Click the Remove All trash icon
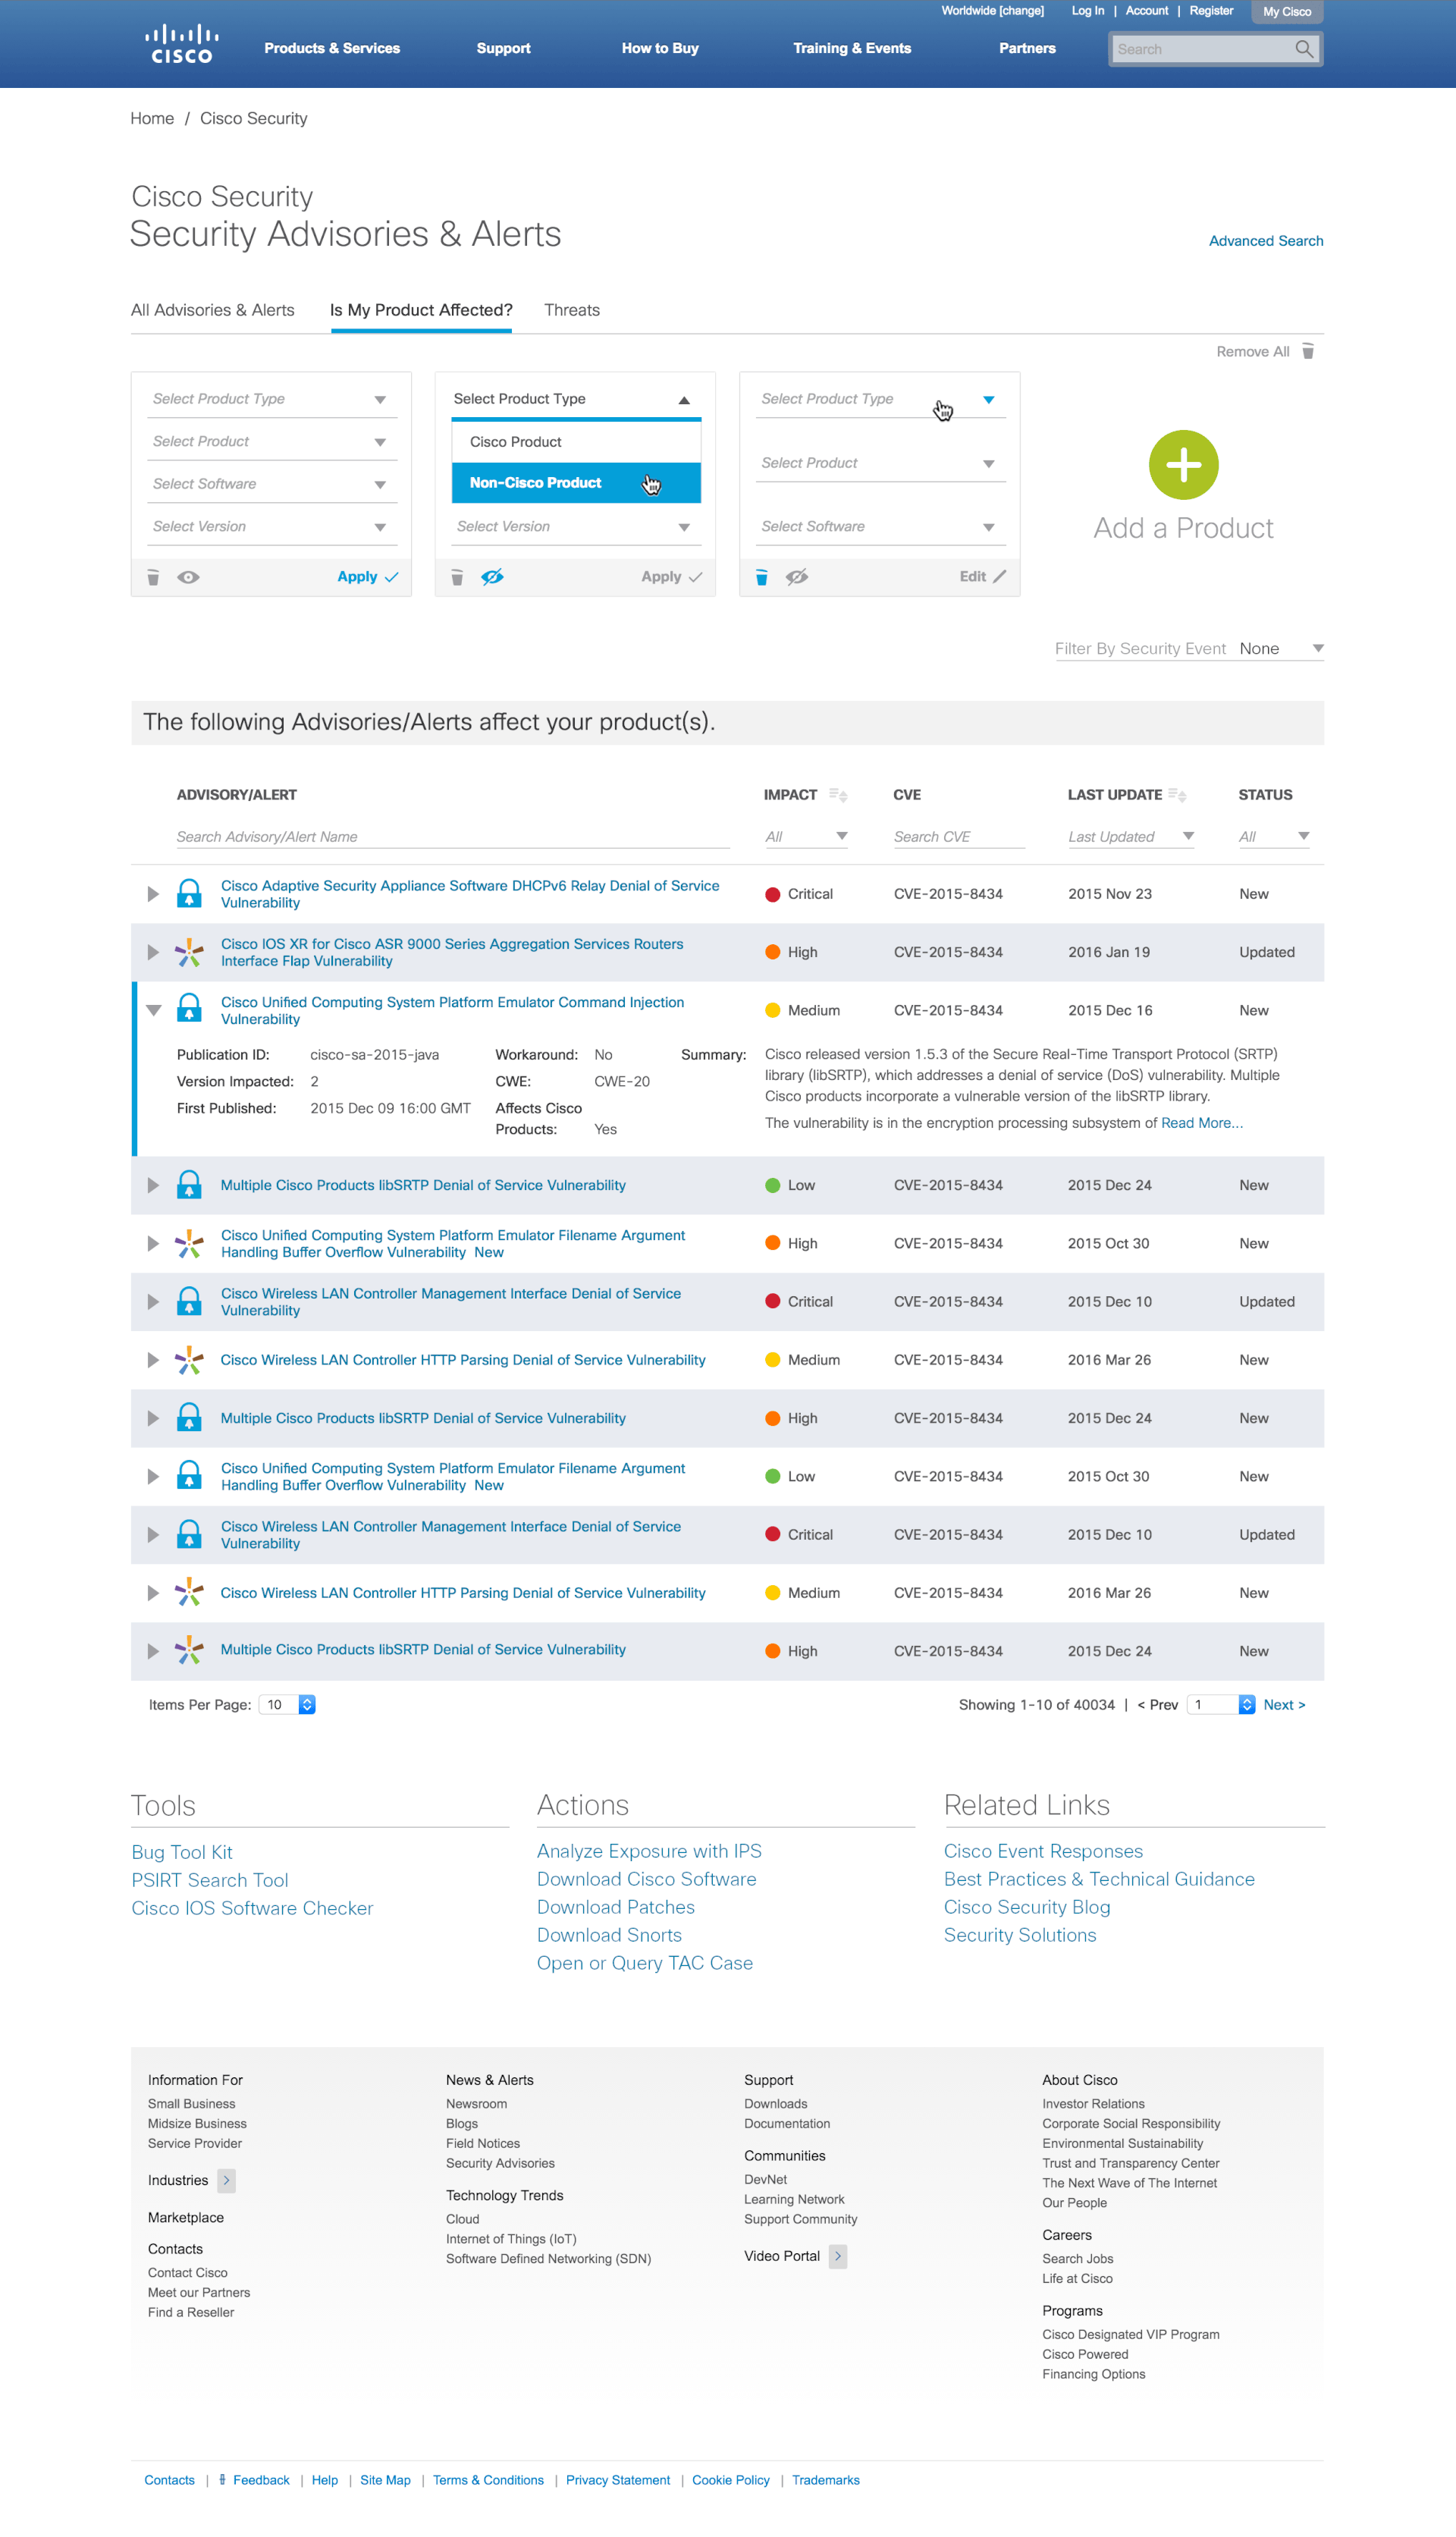Screen dimensions: 1456x2537 (1307, 352)
